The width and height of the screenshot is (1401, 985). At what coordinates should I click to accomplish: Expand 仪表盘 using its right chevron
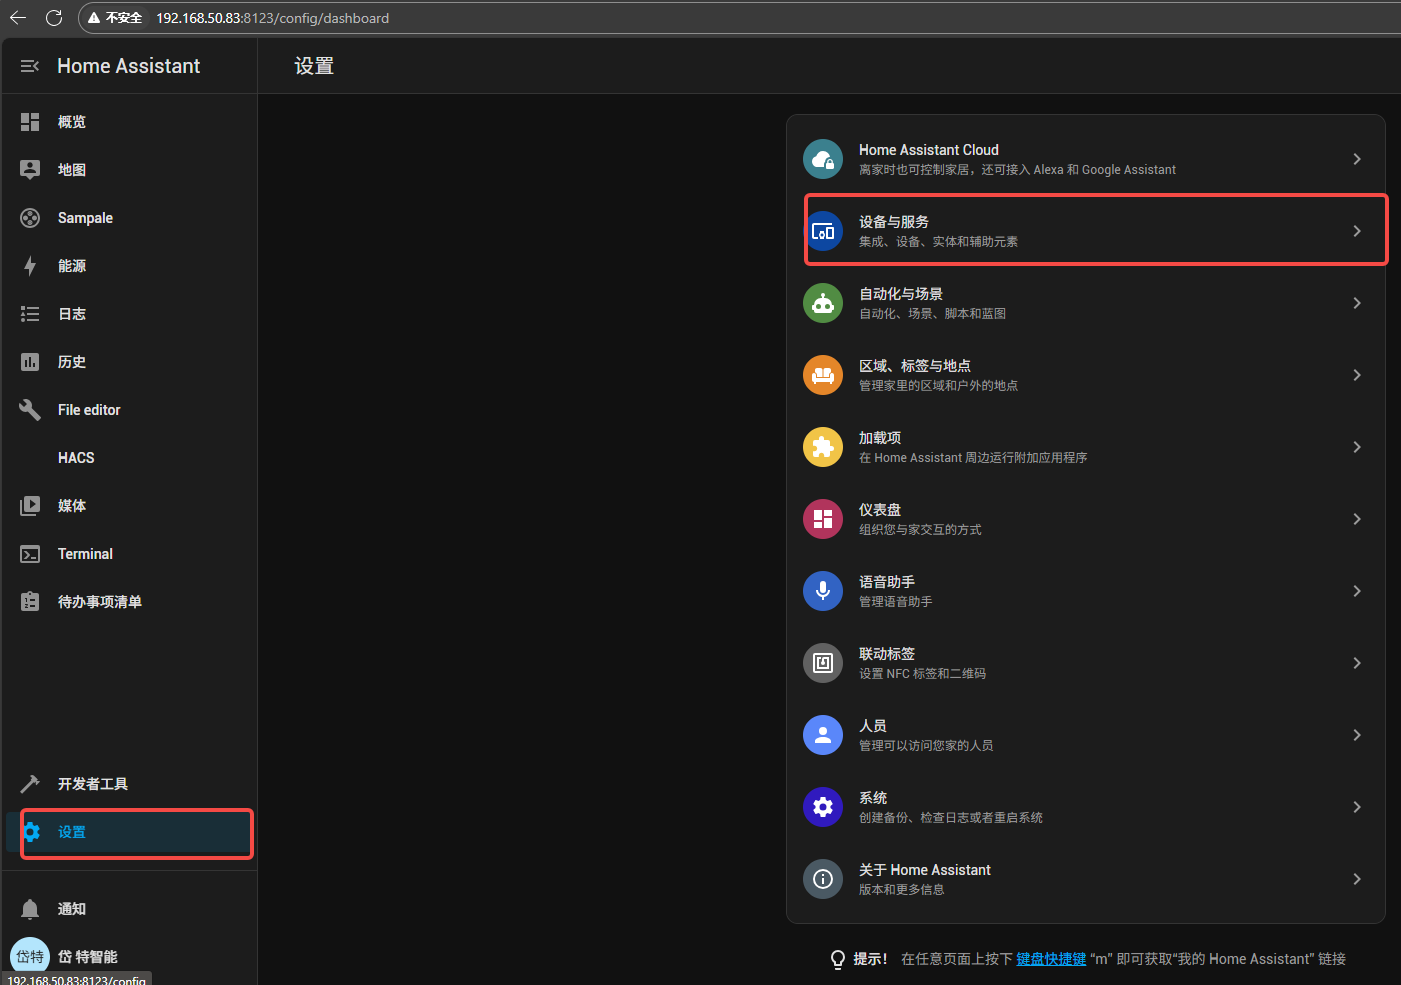(1356, 519)
